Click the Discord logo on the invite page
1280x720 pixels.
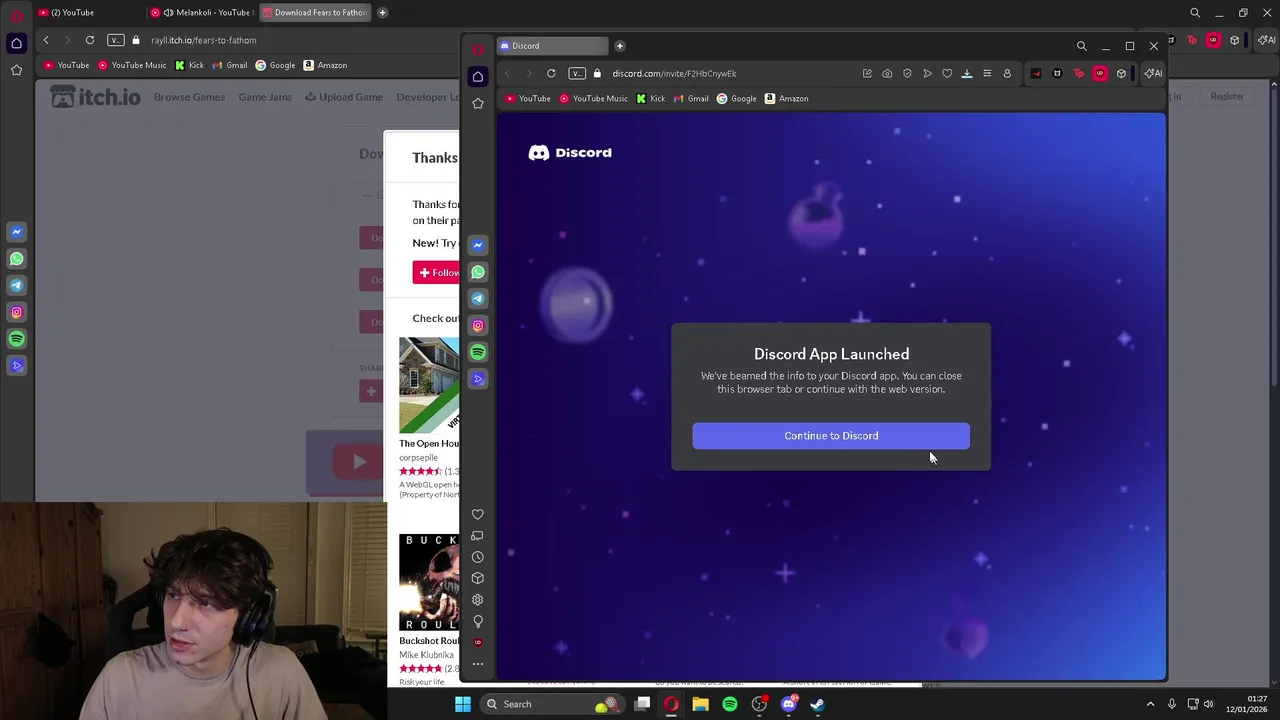tap(570, 153)
